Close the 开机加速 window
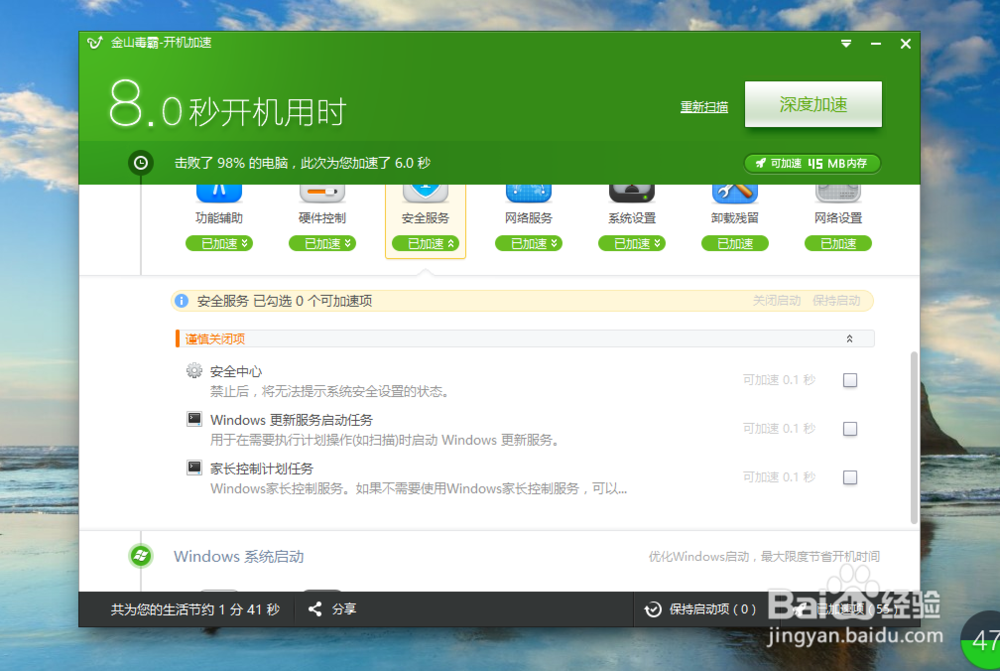The image size is (1000, 671). (x=906, y=43)
